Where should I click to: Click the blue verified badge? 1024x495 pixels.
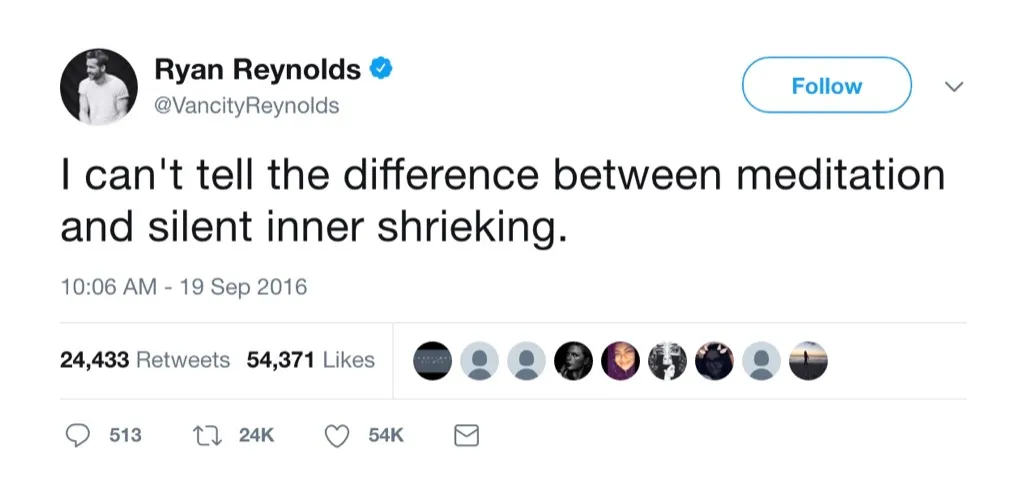pyautogui.click(x=381, y=69)
